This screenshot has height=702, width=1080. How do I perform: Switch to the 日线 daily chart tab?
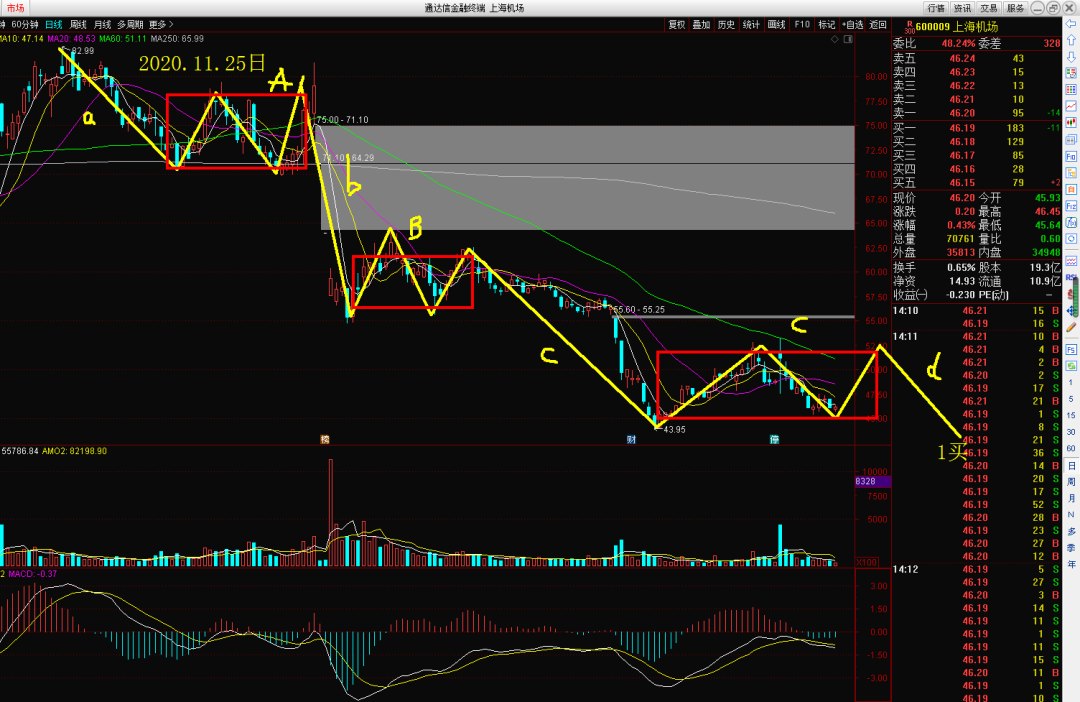(54, 25)
